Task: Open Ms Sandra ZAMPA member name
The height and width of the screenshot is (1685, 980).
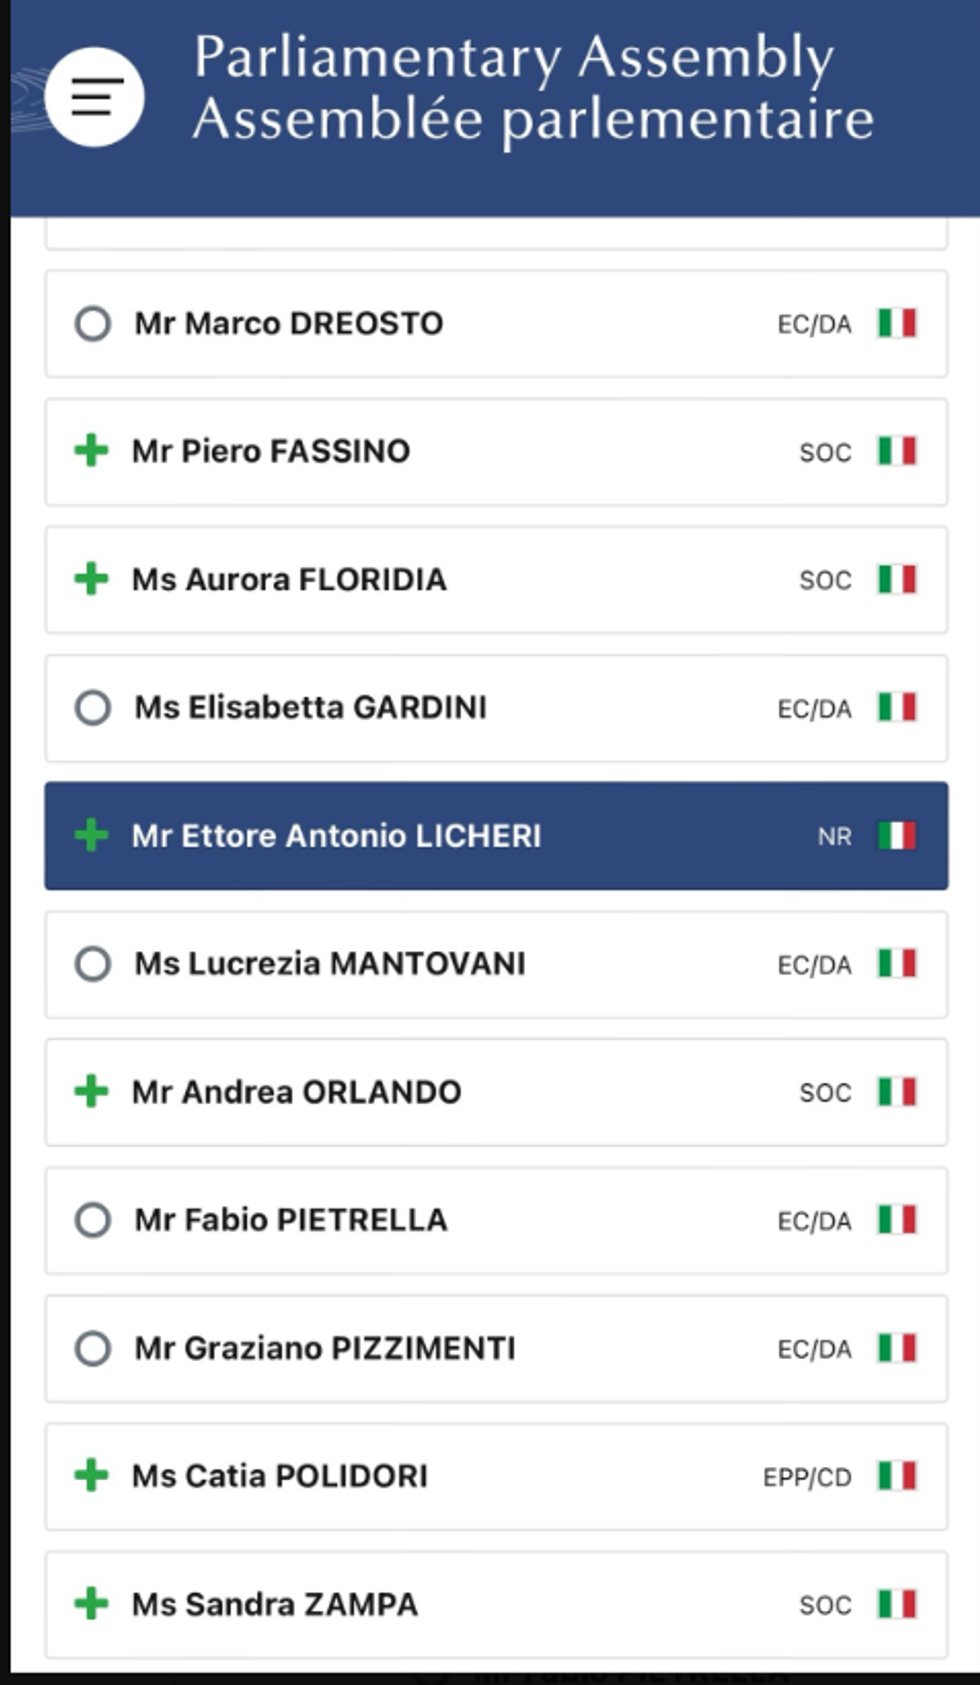Action: click(x=275, y=1604)
